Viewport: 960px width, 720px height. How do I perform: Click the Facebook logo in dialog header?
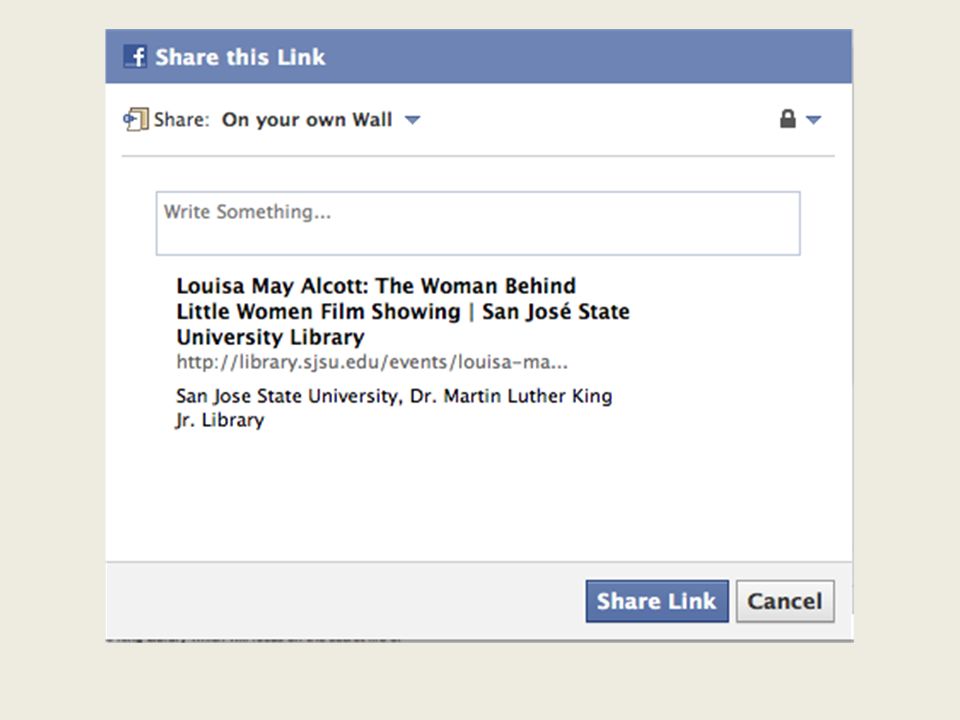click(x=135, y=56)
